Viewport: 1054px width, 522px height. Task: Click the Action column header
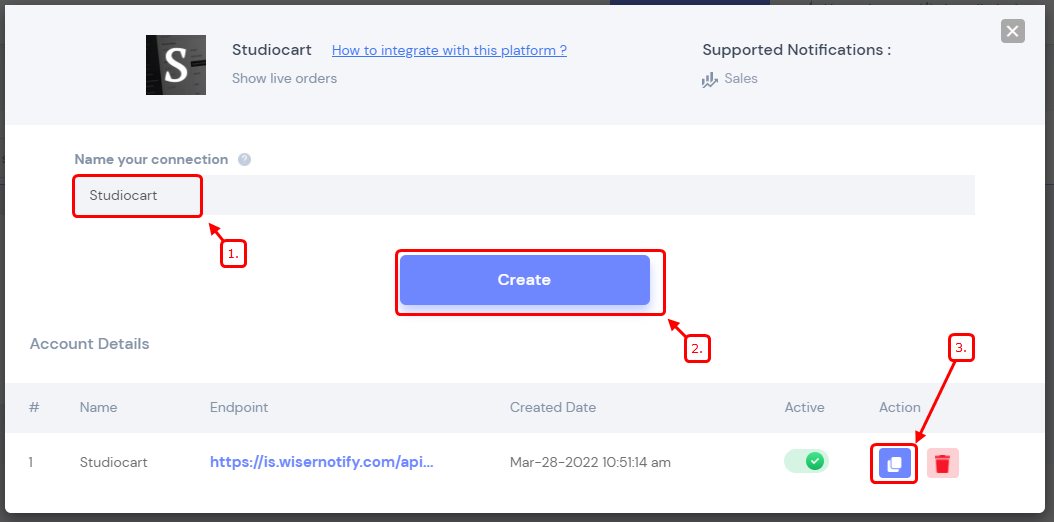point(899,407)
